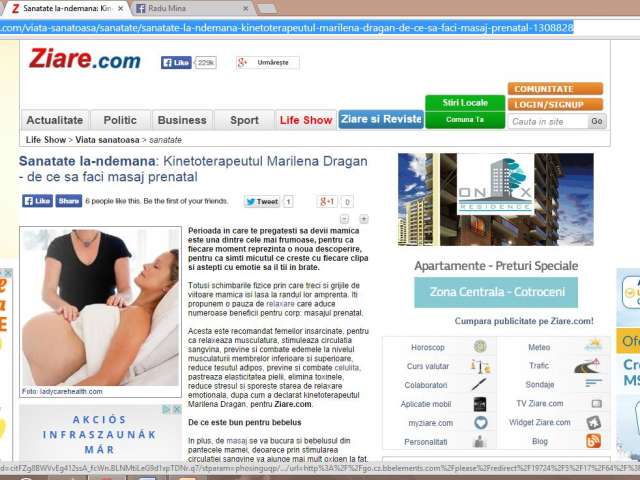The width and height of the screenshot is (640, 480).
Task: Click the article headline text
Action: (193, 169)
